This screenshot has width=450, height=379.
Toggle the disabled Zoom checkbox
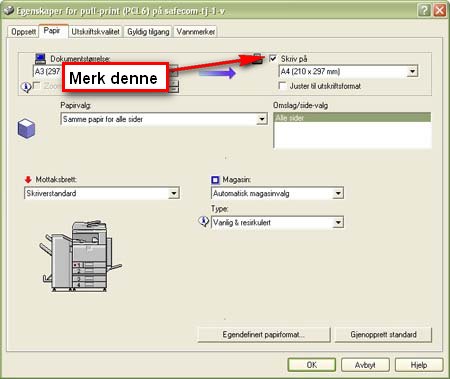click(37, 86)
